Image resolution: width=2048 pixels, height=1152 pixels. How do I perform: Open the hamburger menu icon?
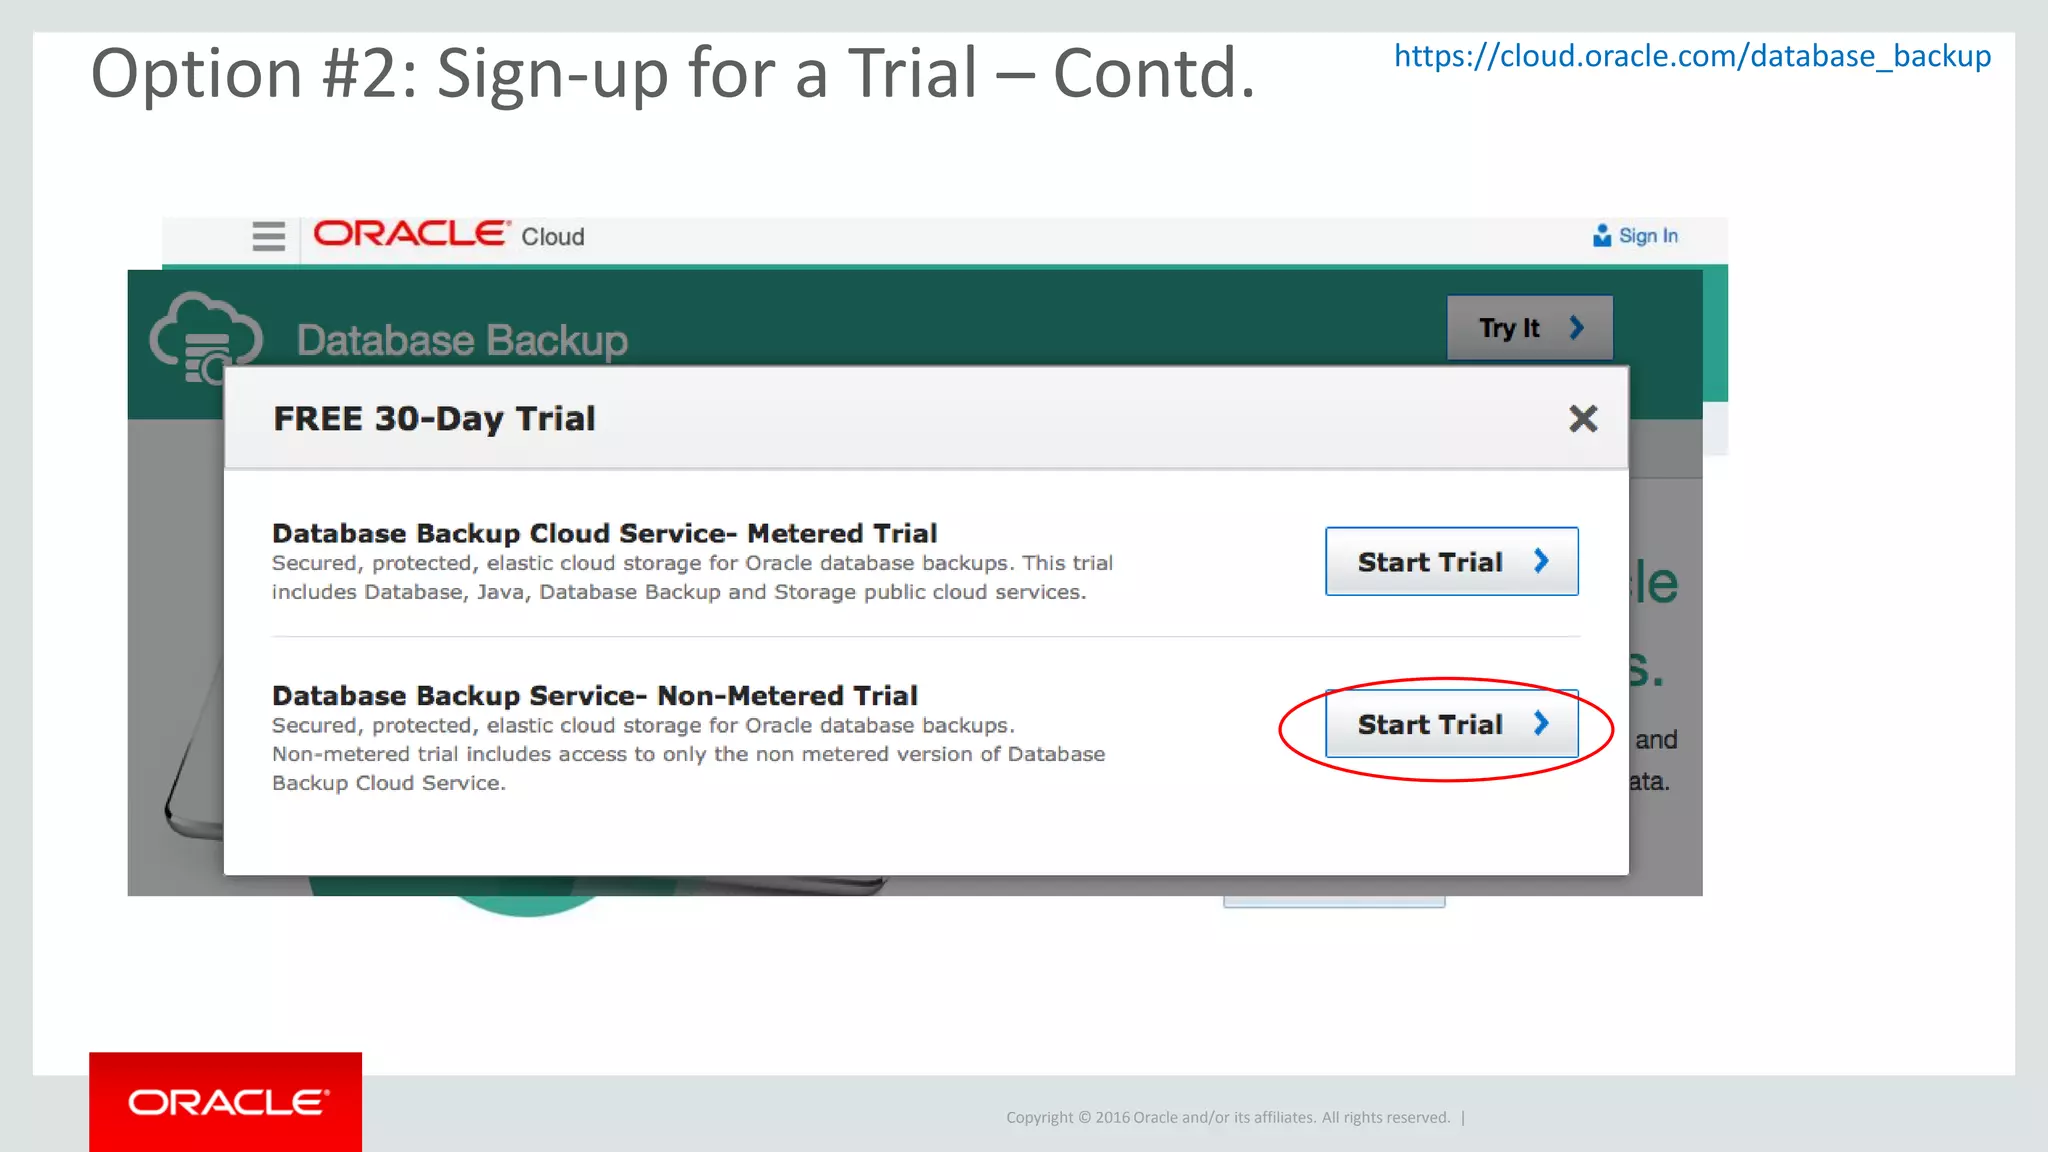(268, 236)
